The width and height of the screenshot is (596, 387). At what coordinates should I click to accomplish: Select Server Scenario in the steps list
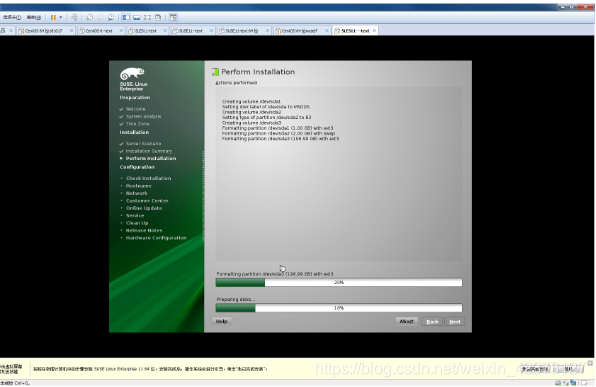pos(143,144)
